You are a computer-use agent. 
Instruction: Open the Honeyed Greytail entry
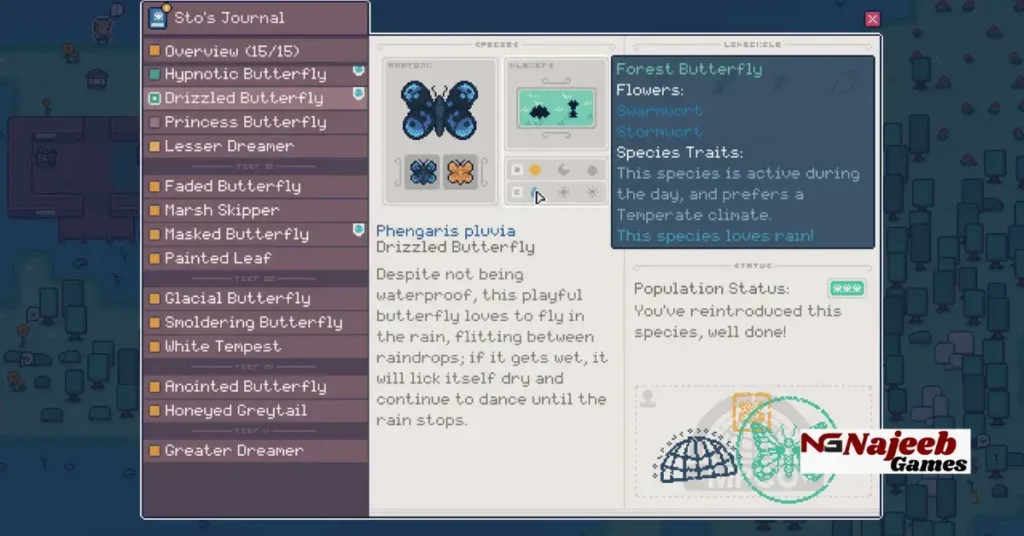point(235,410)
